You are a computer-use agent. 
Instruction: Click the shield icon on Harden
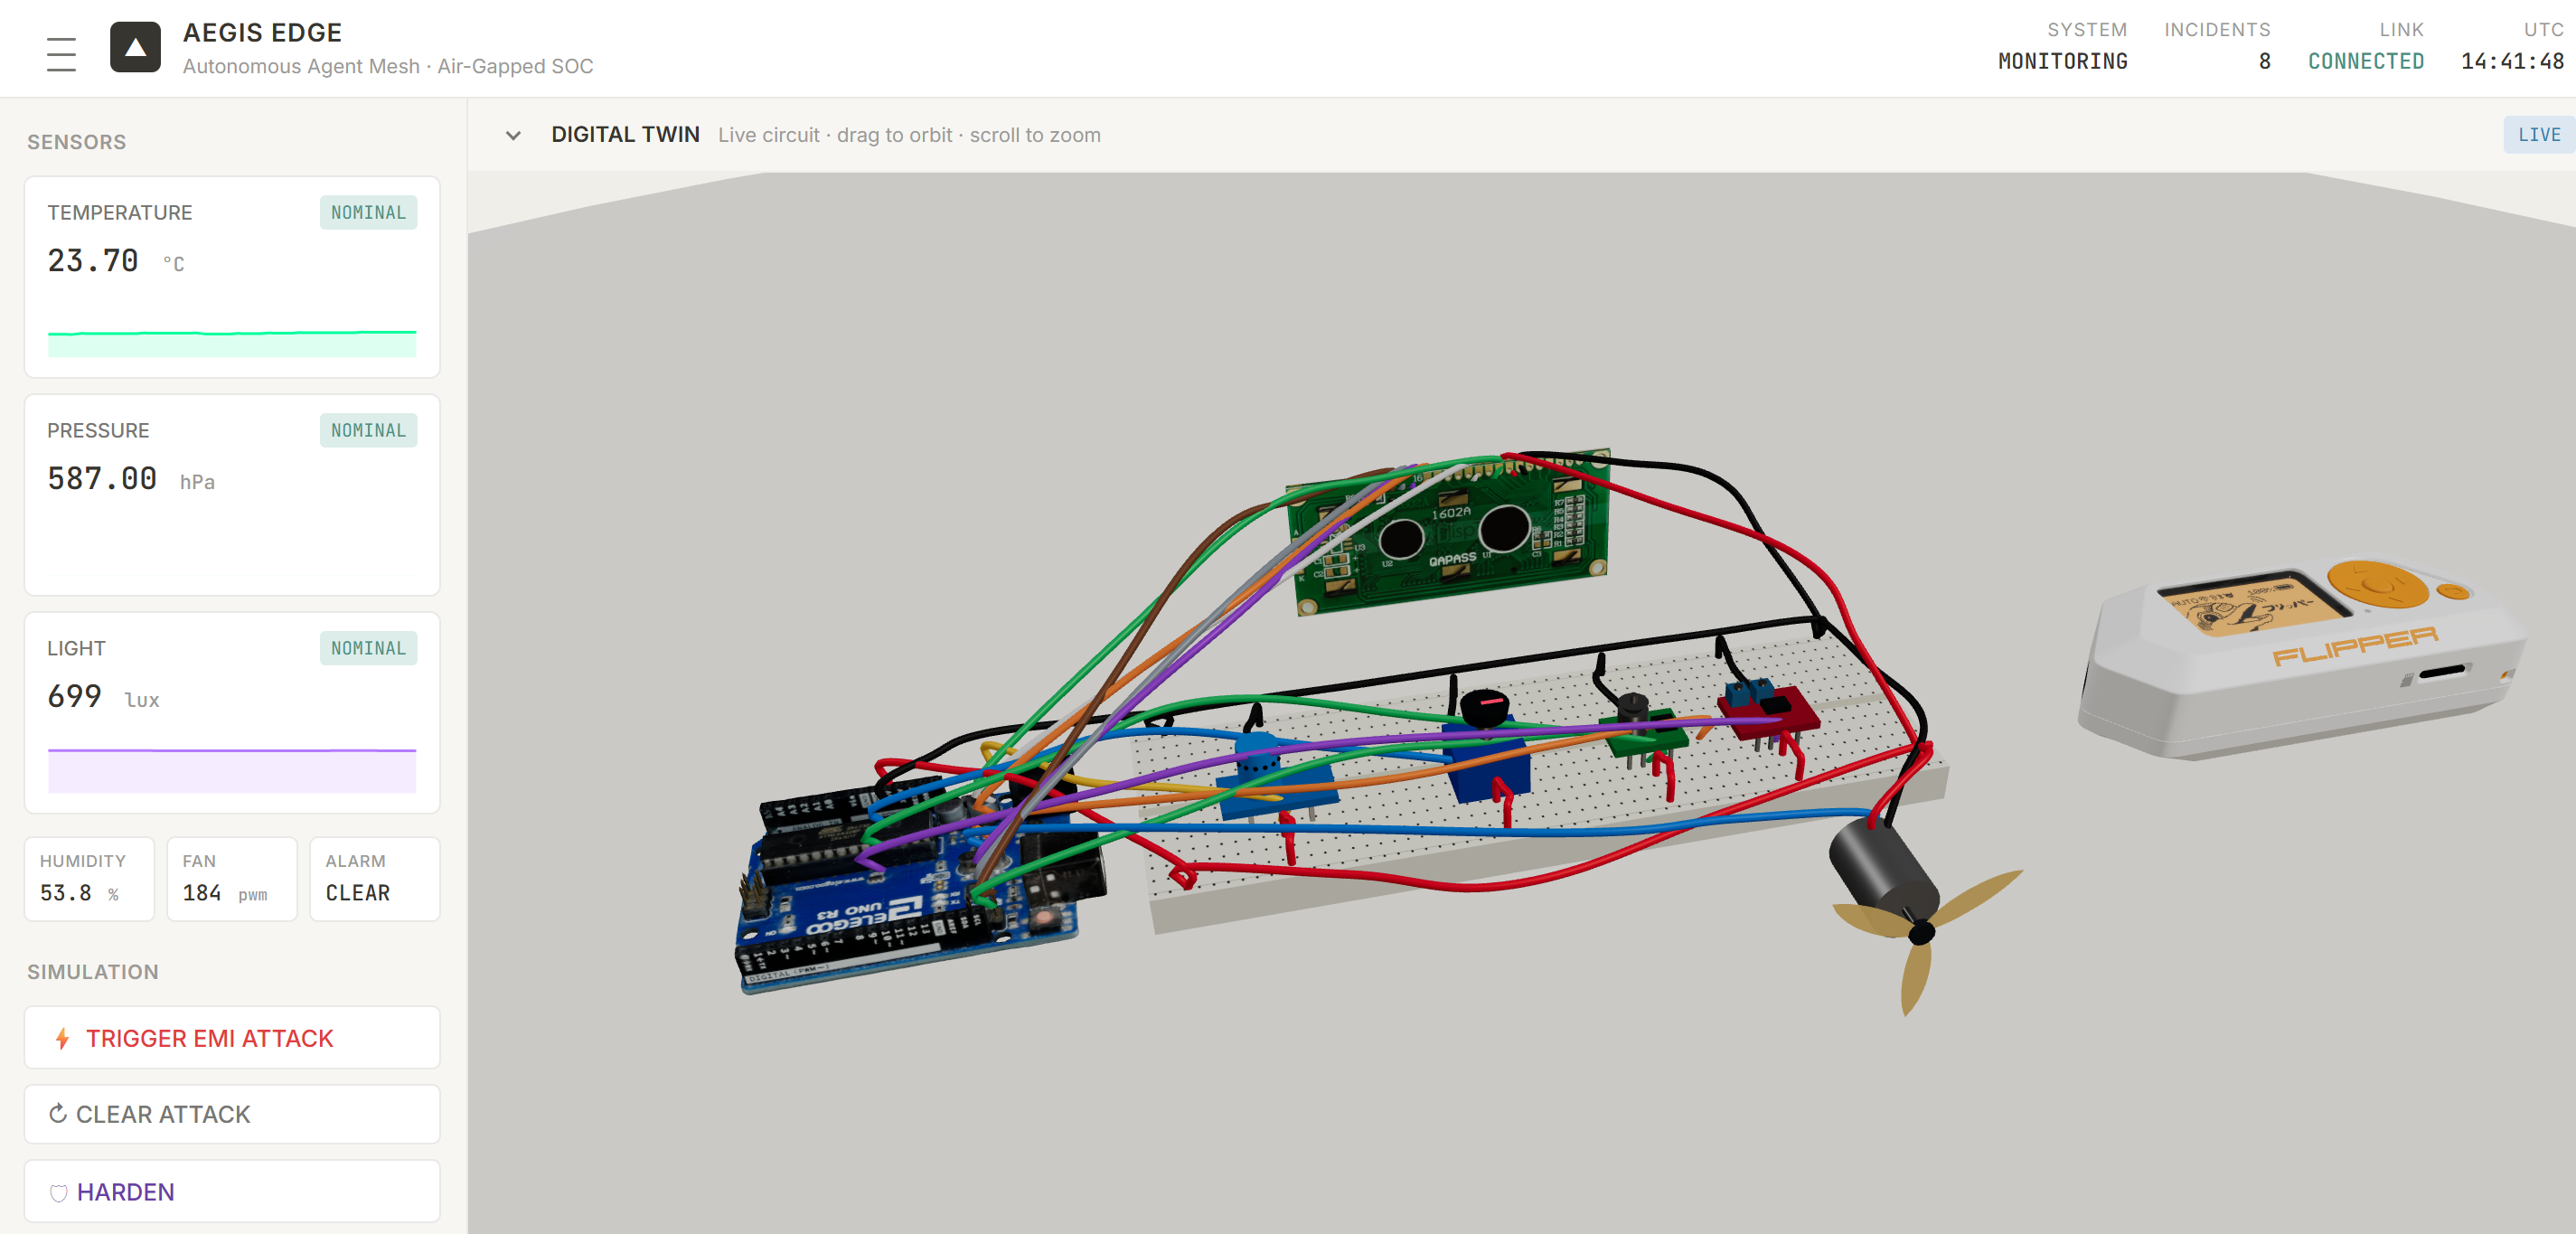58,1192
